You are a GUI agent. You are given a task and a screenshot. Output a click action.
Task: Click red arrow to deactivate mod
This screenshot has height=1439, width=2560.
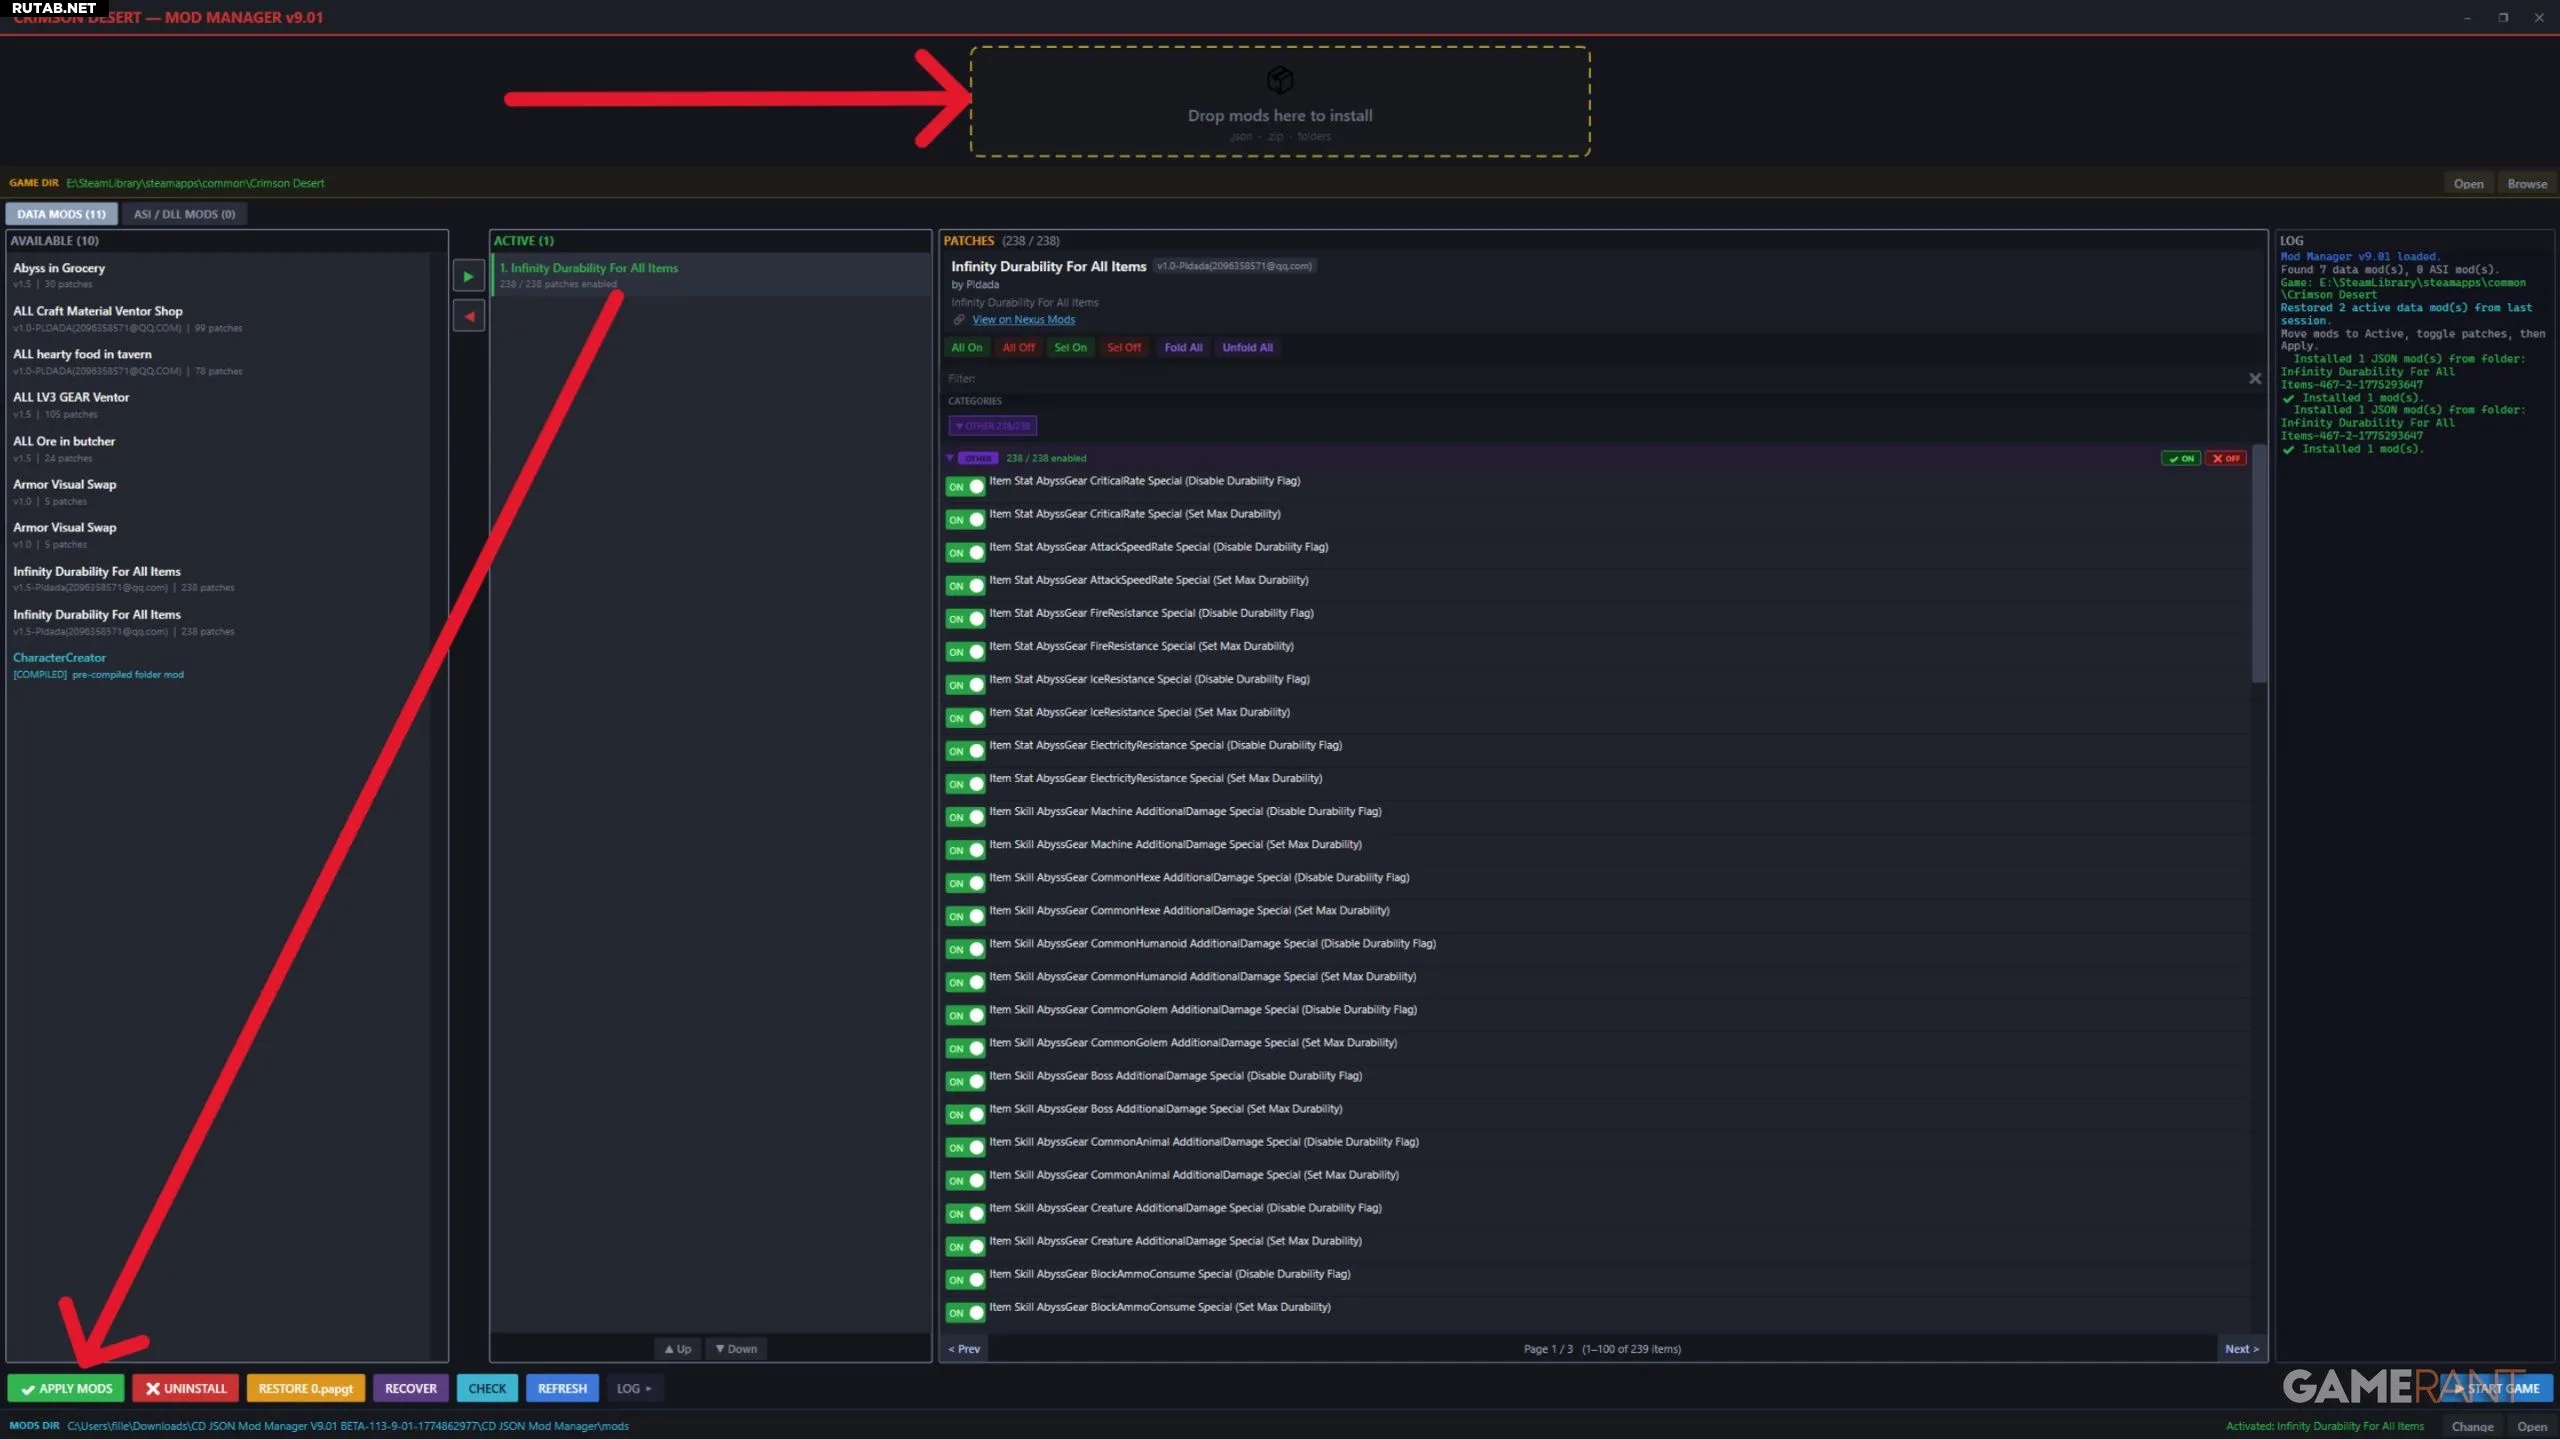(x=468, y=317)
